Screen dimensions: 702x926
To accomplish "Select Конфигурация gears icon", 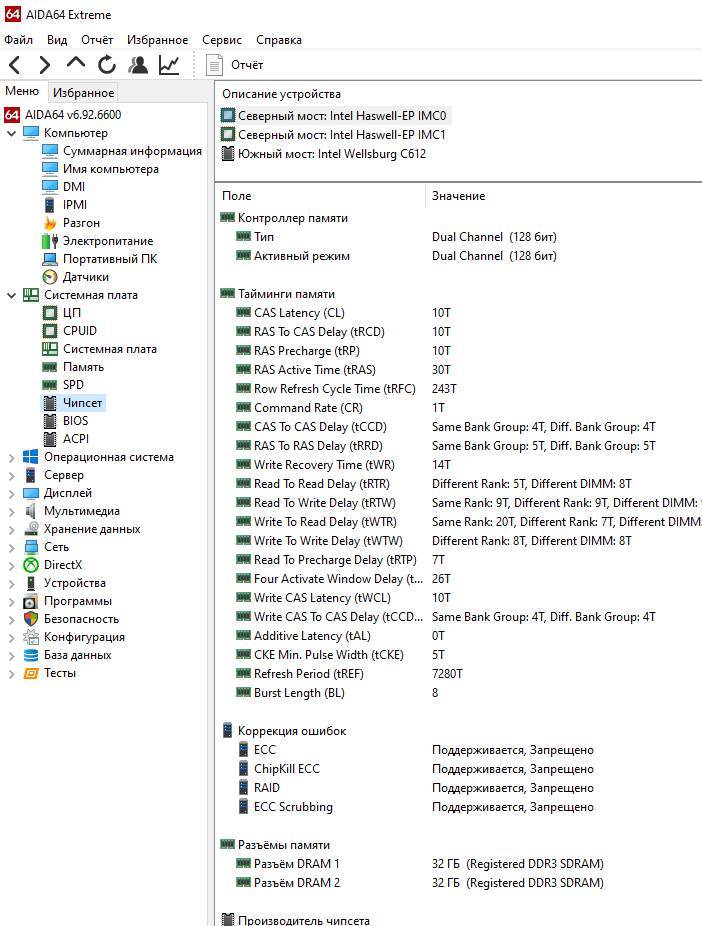I will coord(31,637).
